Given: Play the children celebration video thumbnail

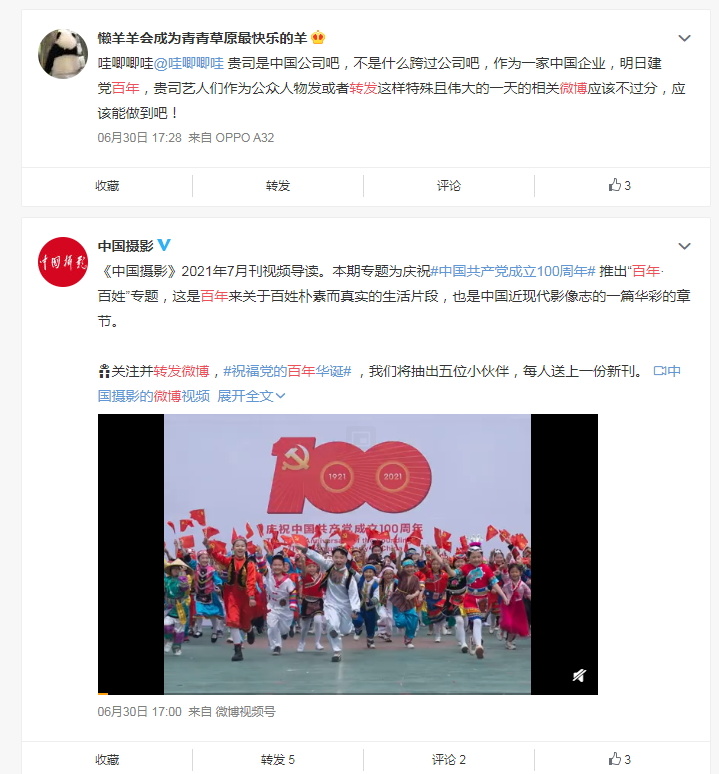Looking at the screenshot, I should 348,553.
